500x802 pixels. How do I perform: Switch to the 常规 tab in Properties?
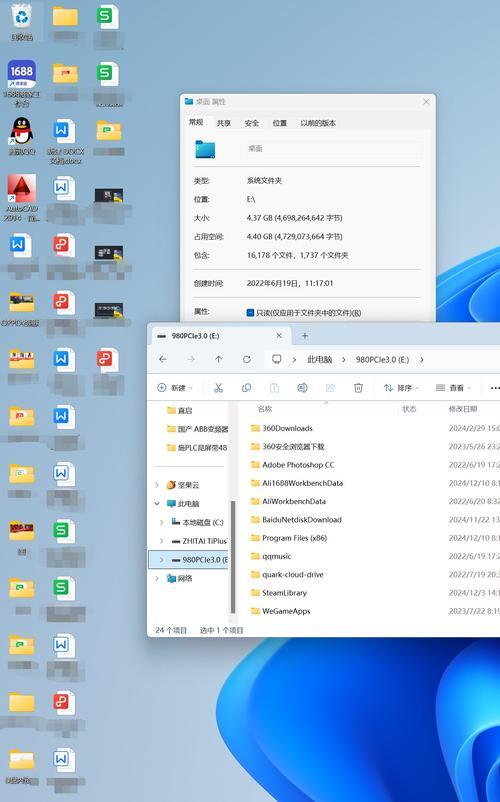pyautogui.click(x=196, y=122)
